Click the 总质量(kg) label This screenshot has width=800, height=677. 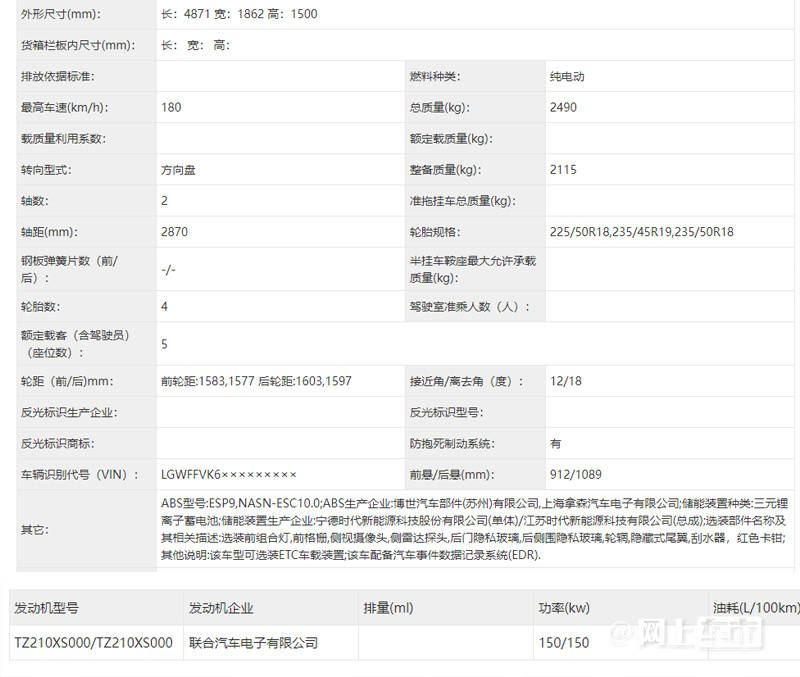[439, 107]
